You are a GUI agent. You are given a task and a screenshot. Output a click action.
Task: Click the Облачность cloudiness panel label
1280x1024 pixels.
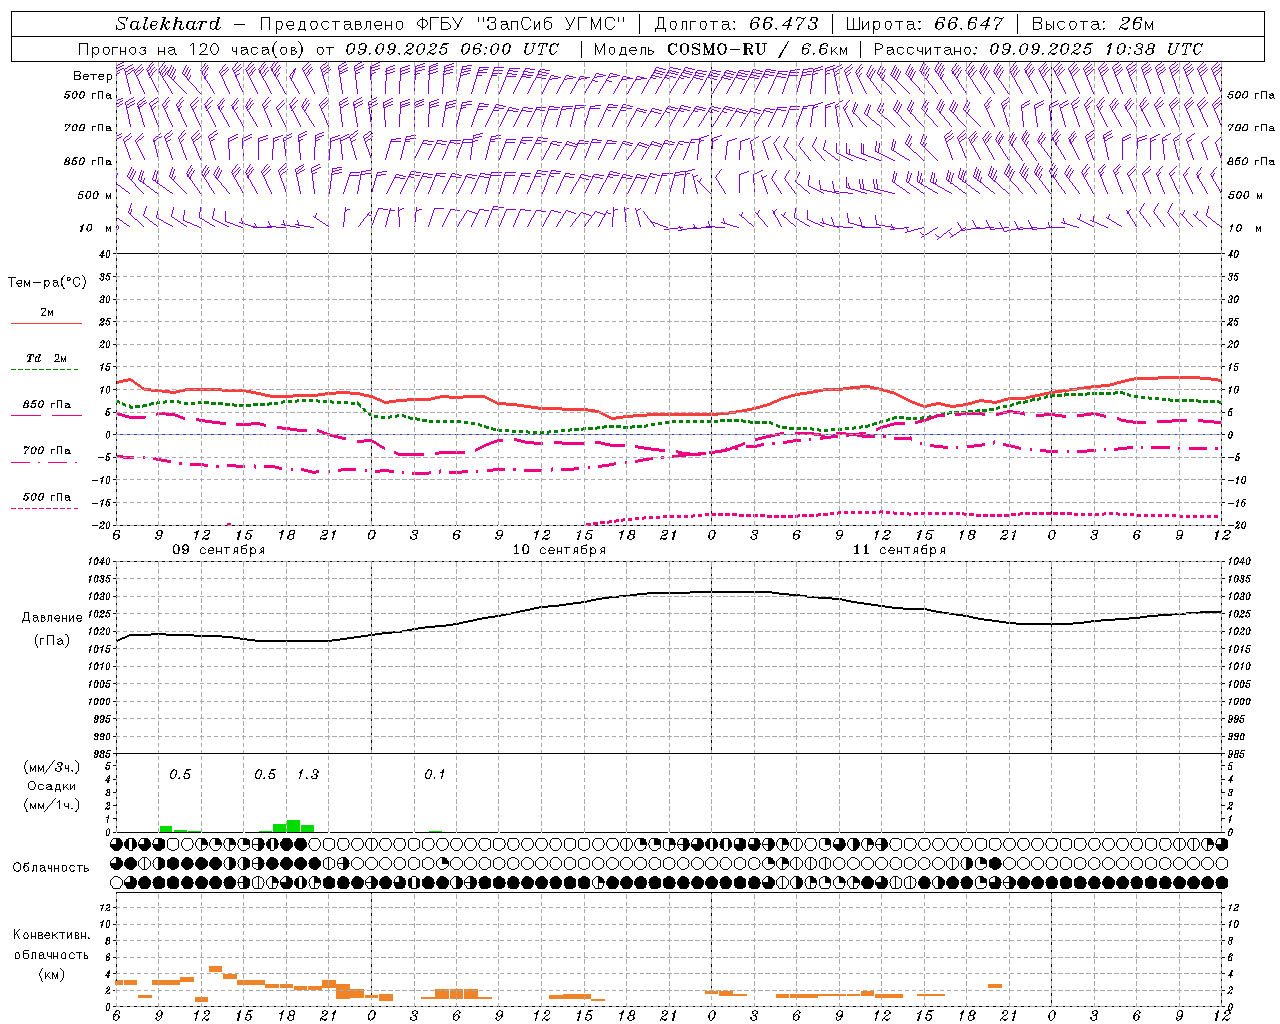click(x=51, y=867)
